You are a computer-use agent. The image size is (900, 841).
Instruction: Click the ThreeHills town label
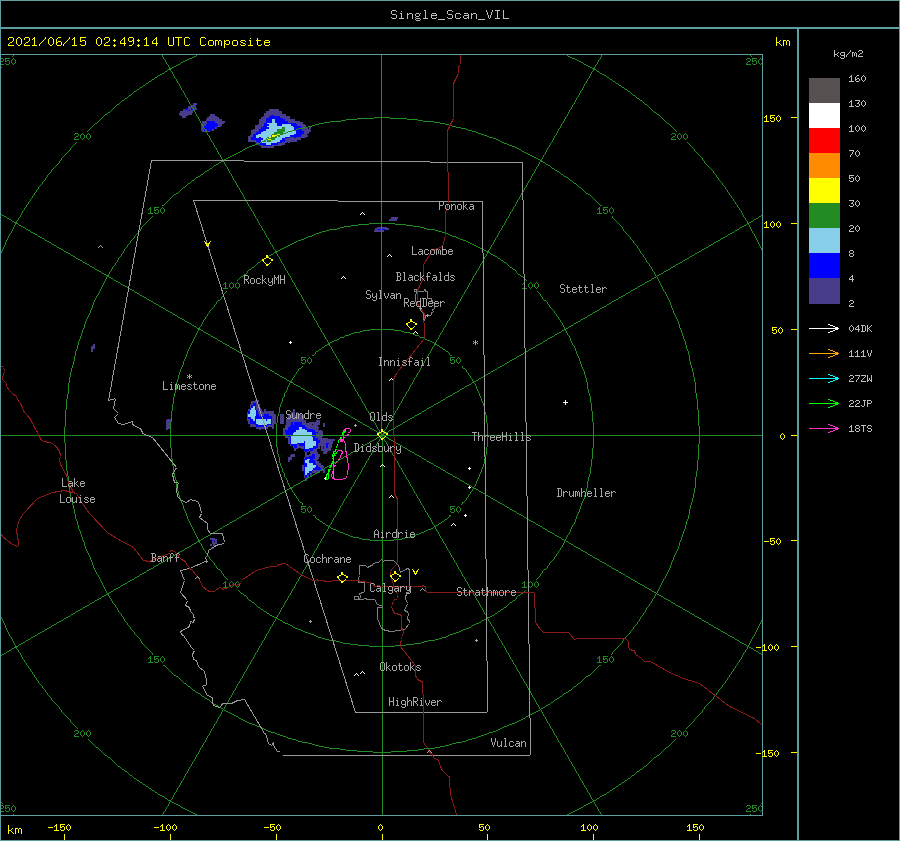click(x=501, y=437)
